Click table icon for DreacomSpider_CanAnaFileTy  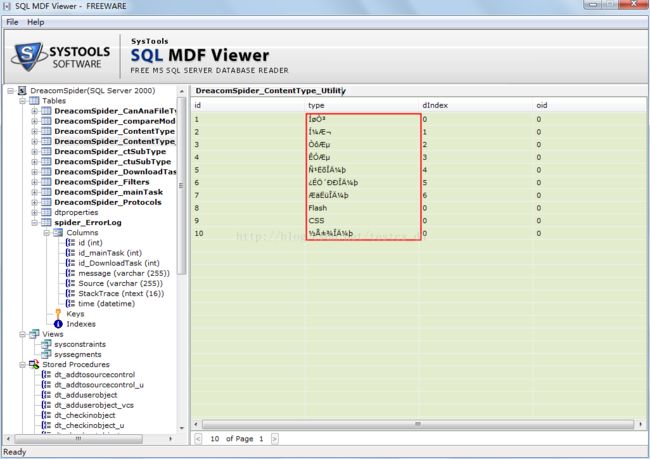click(x=46, y=111)
